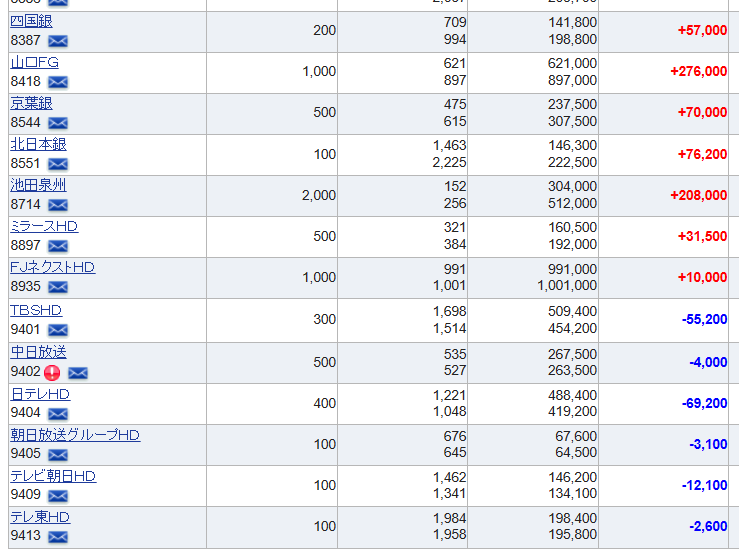Select the +76,200 profit value
This screenshot has width=739, height=560.
(702, 154)
